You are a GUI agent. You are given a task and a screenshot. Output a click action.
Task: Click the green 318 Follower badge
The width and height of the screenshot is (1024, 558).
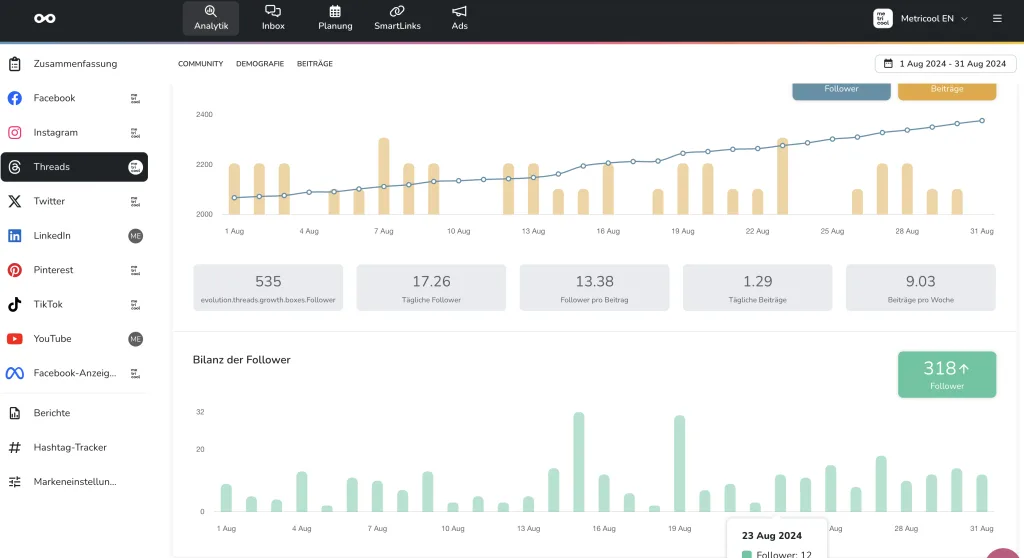(x=946, y=374)
